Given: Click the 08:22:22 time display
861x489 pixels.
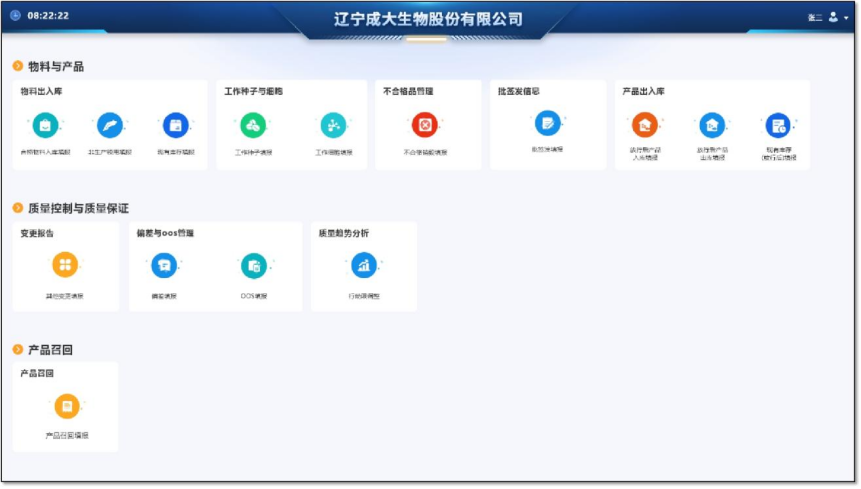Looking at the screenshot, I should pyautogui.click(x=48, y=15).
